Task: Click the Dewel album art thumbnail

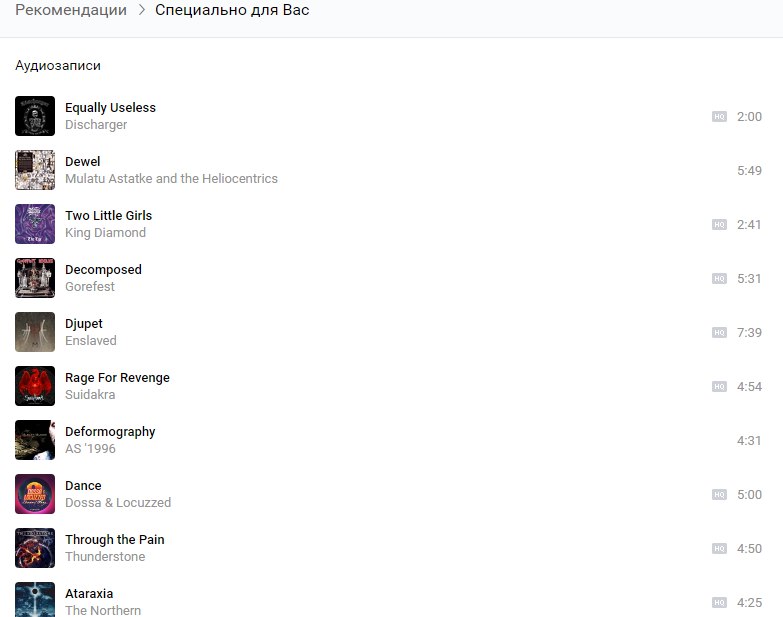Action: click(x=35, y=170)
